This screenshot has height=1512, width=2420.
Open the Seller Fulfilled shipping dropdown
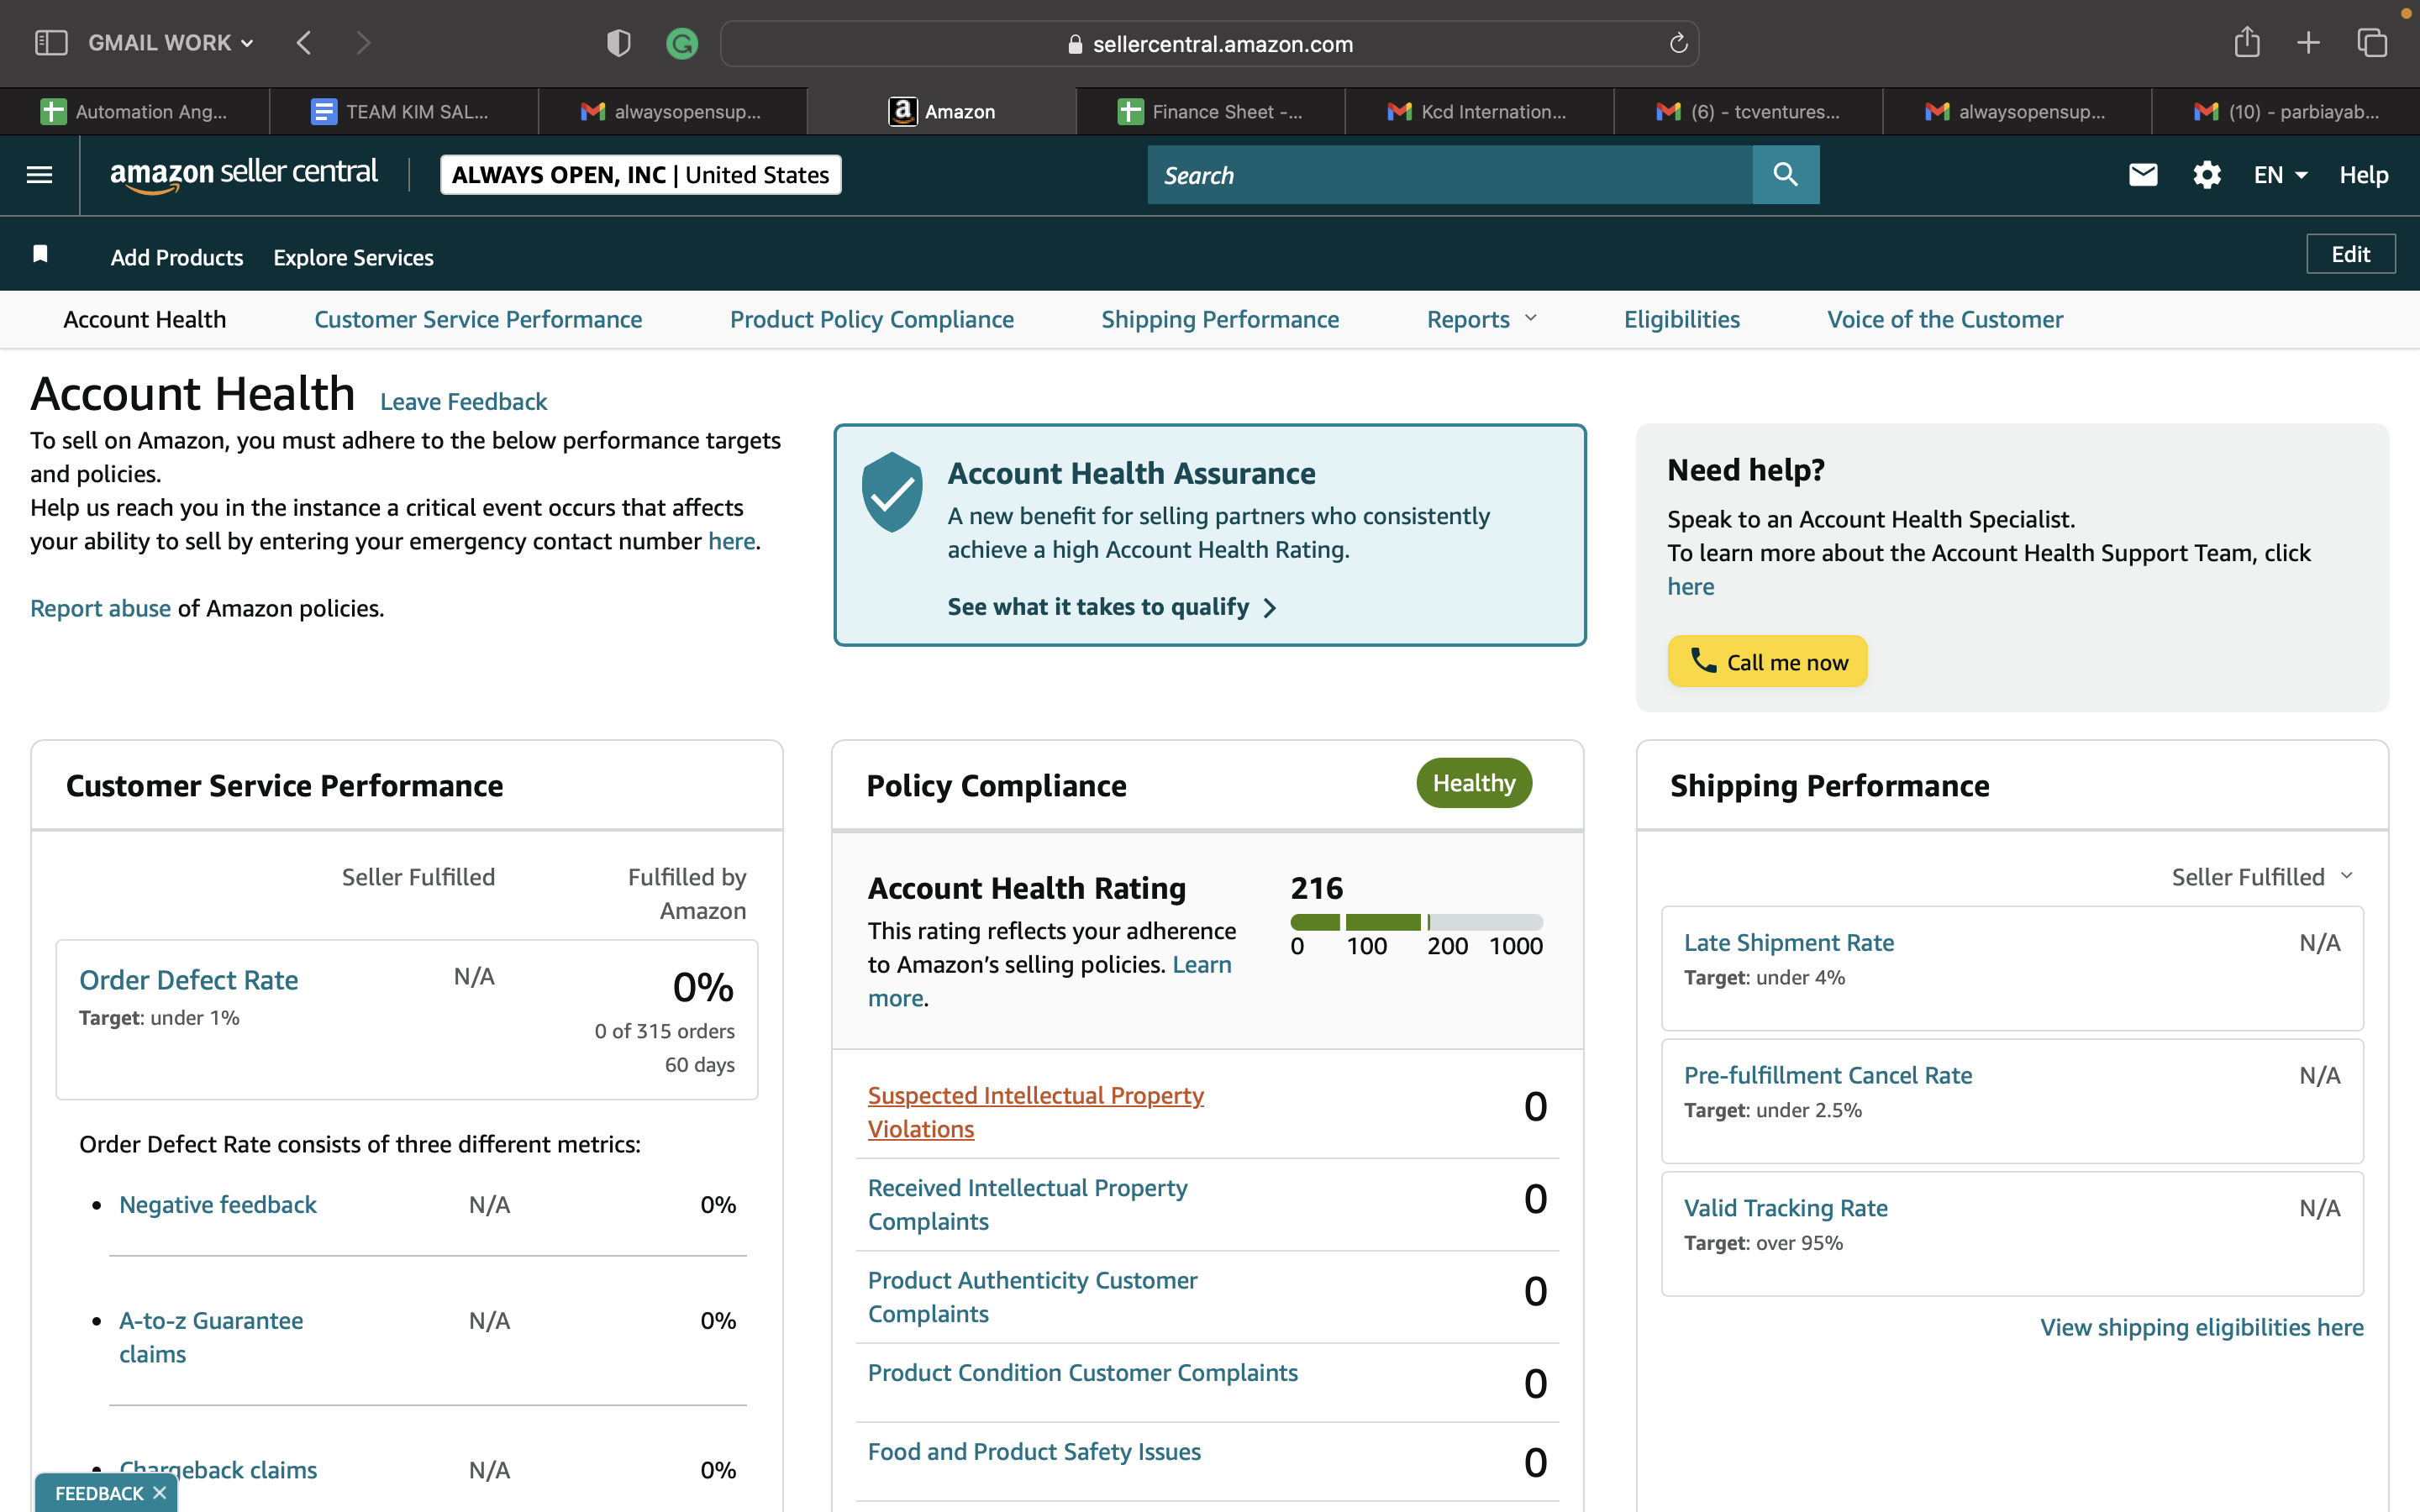(x=2262, y=877)
